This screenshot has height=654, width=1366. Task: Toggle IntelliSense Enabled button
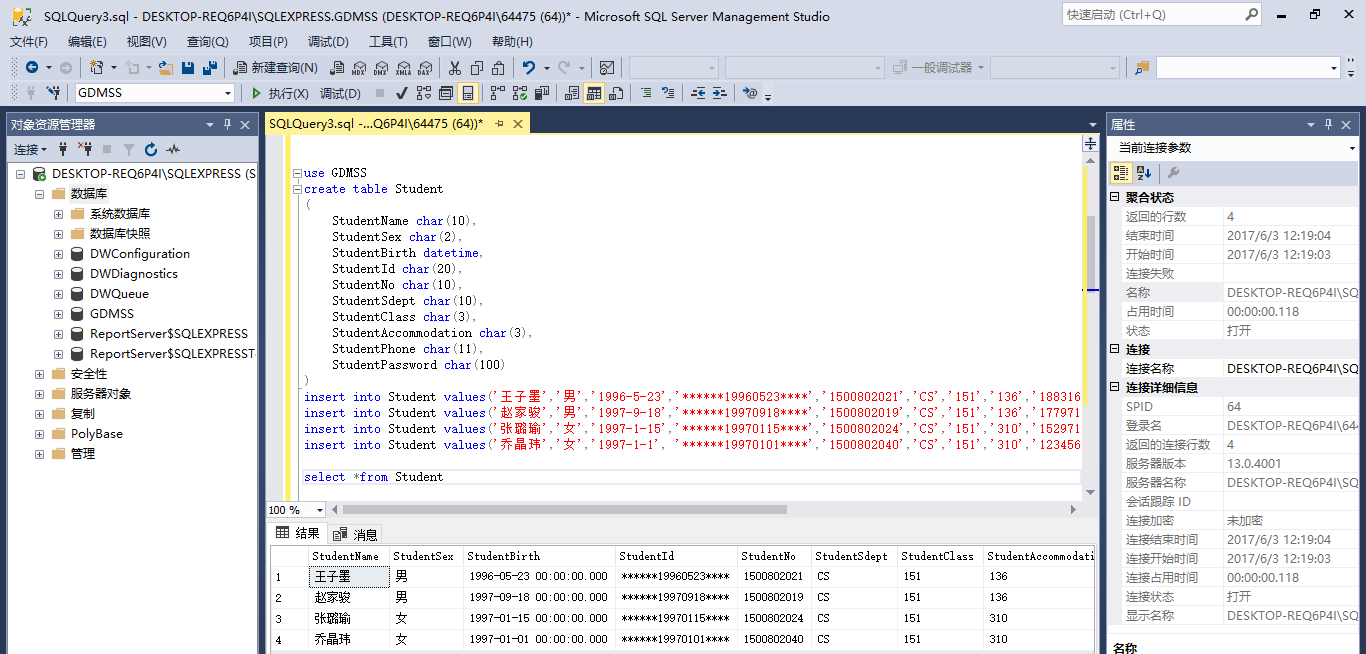tap(467, 93)
